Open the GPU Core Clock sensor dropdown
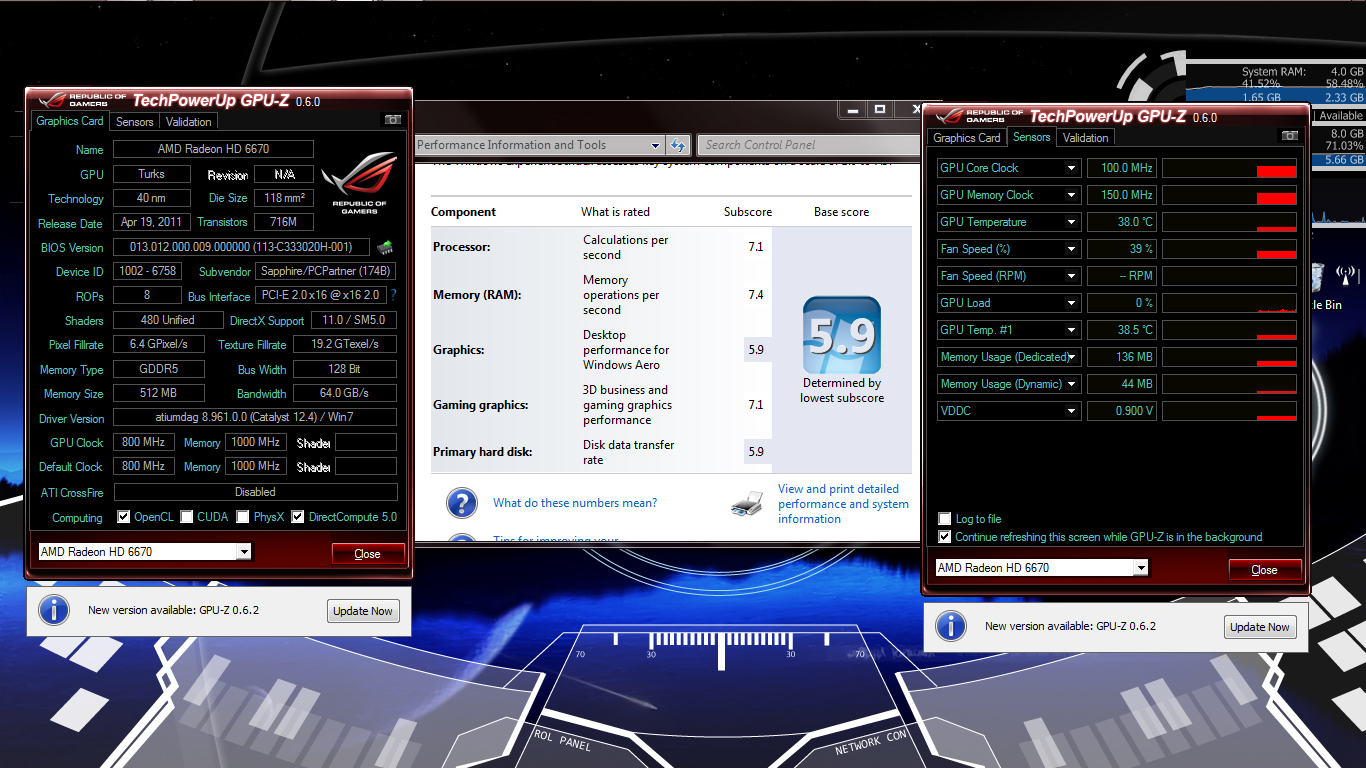This screenshot has width=1366, height=768. click(1071, 168)
